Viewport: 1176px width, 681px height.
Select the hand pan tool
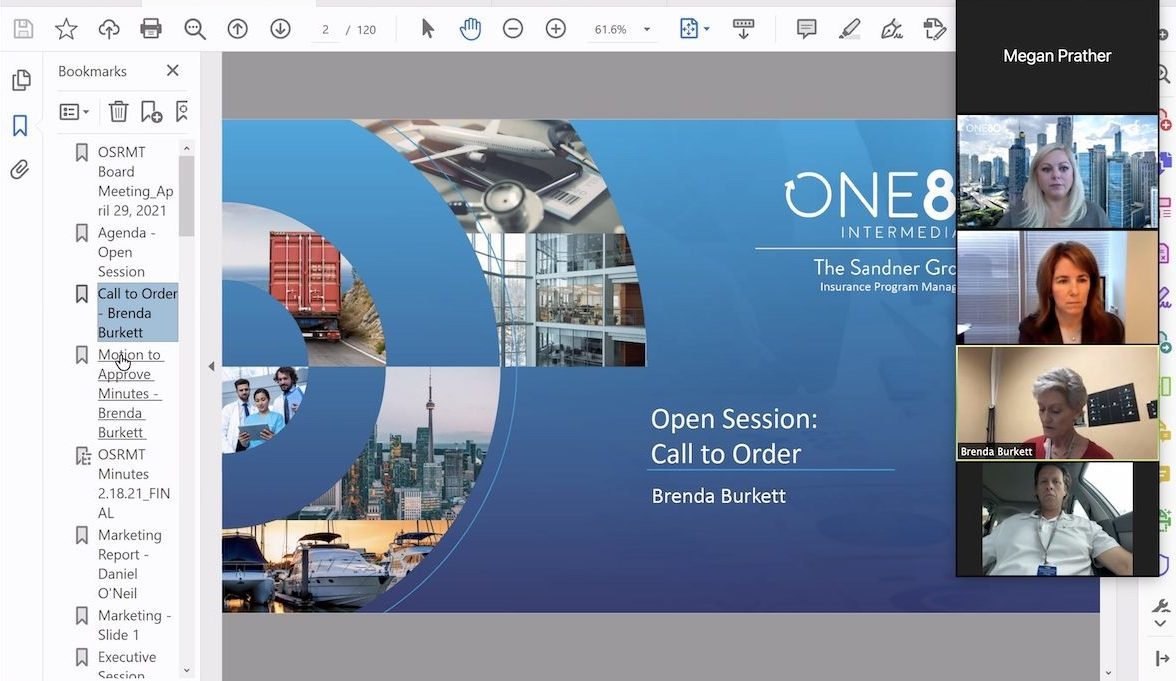tap(470, 29)
